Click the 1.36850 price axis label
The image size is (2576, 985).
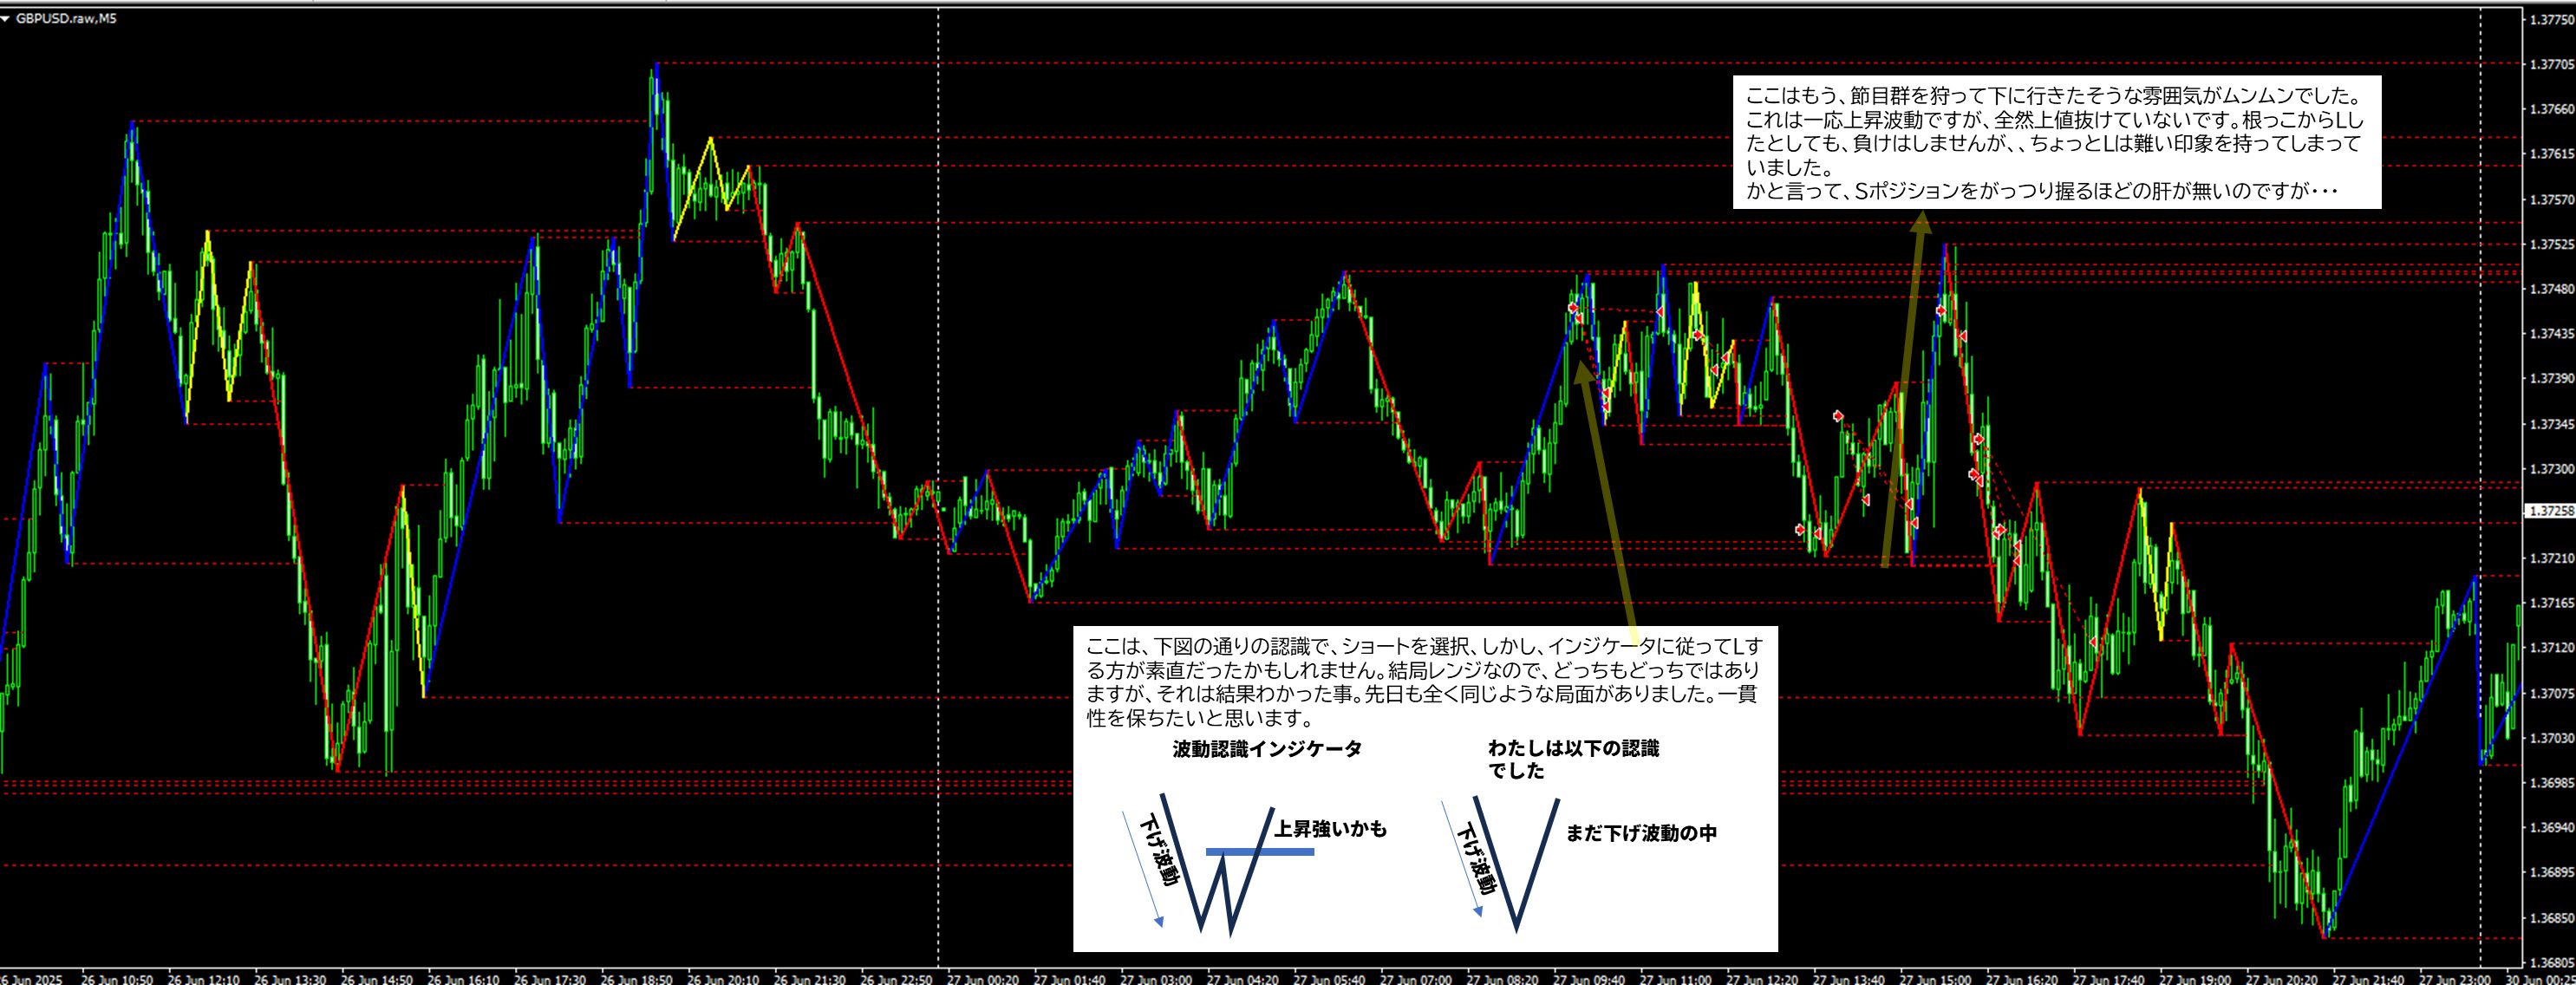coord(2551,917)
